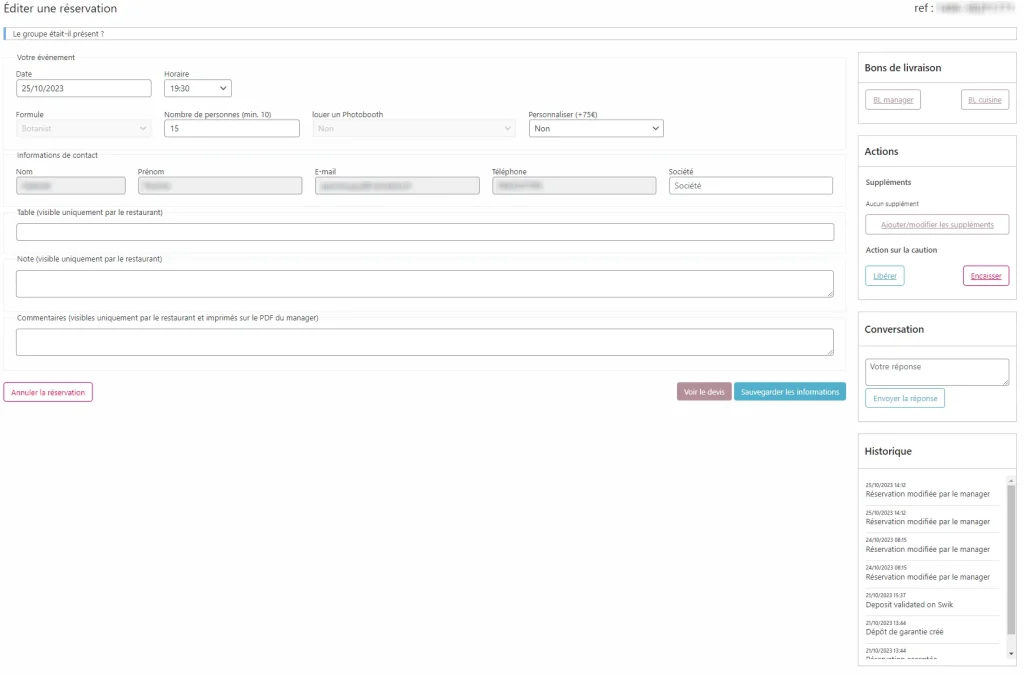Viewport: 1024px width, 675px height.
Task: Click 'Aucun supplément' text
Action: click(x=891, y=204)
